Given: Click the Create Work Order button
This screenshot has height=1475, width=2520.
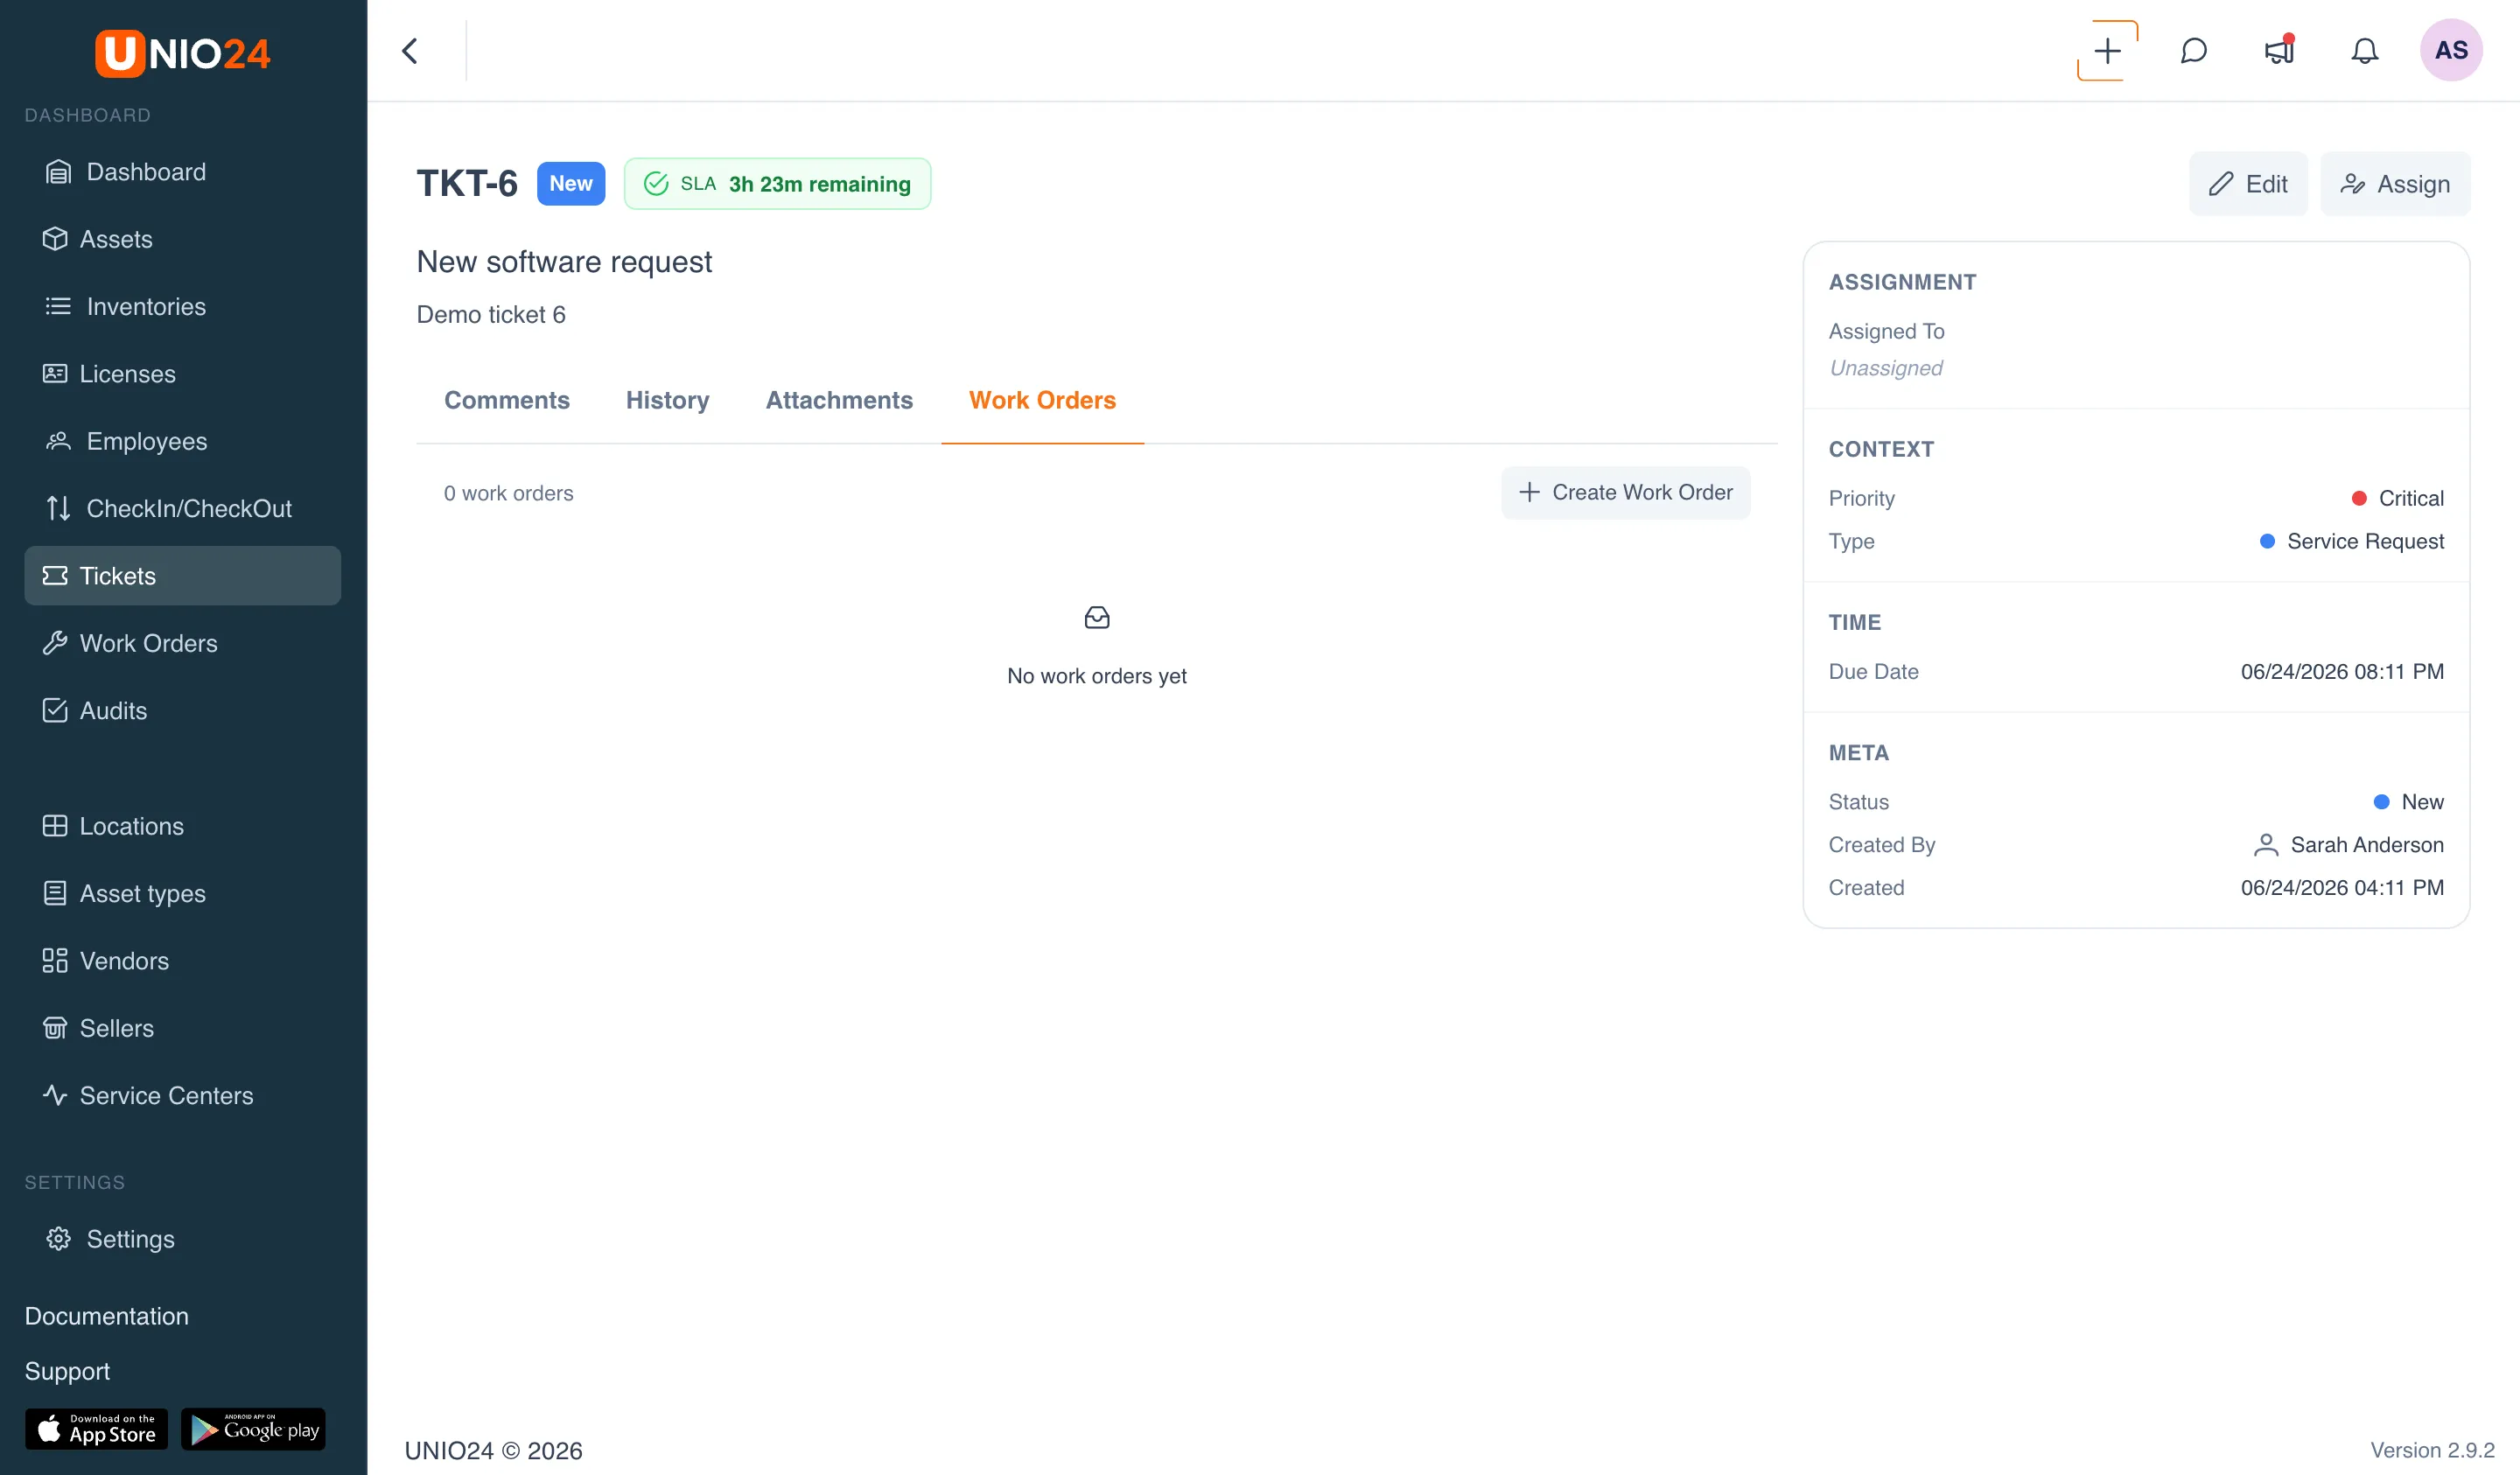Looking at the screenshot, I should 1626,492.
